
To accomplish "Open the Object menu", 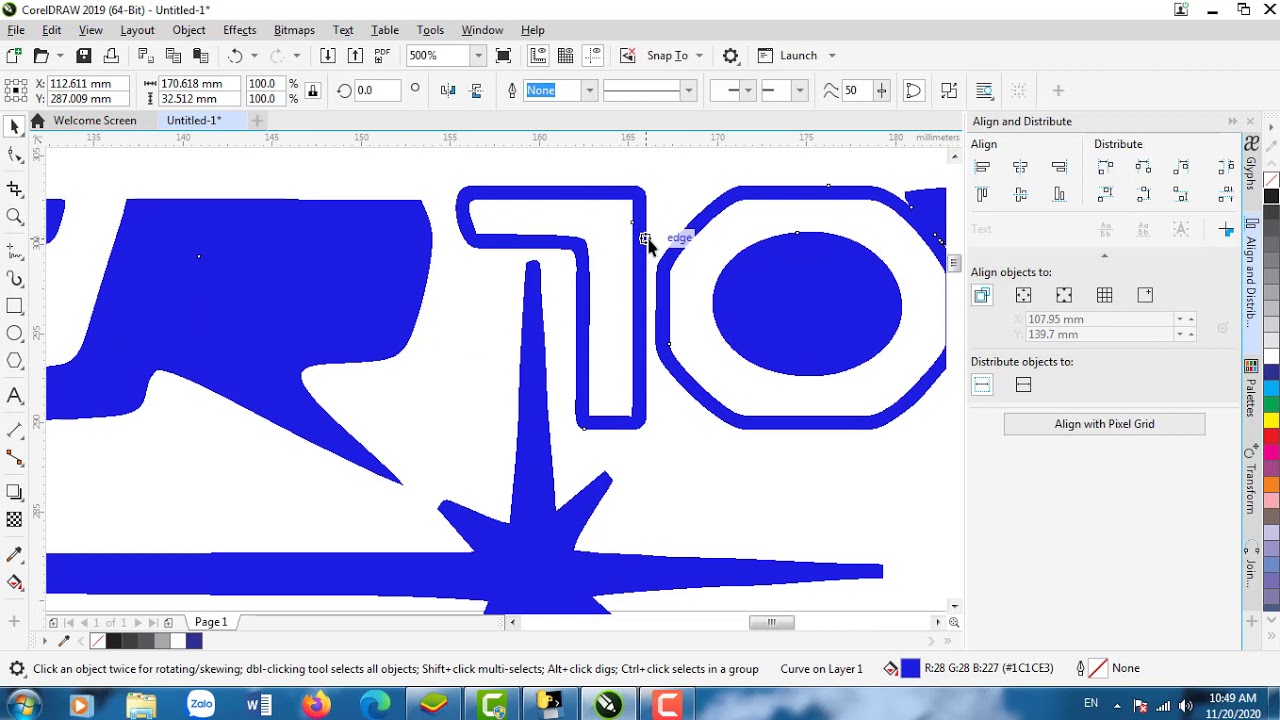I will pos(188,30).
